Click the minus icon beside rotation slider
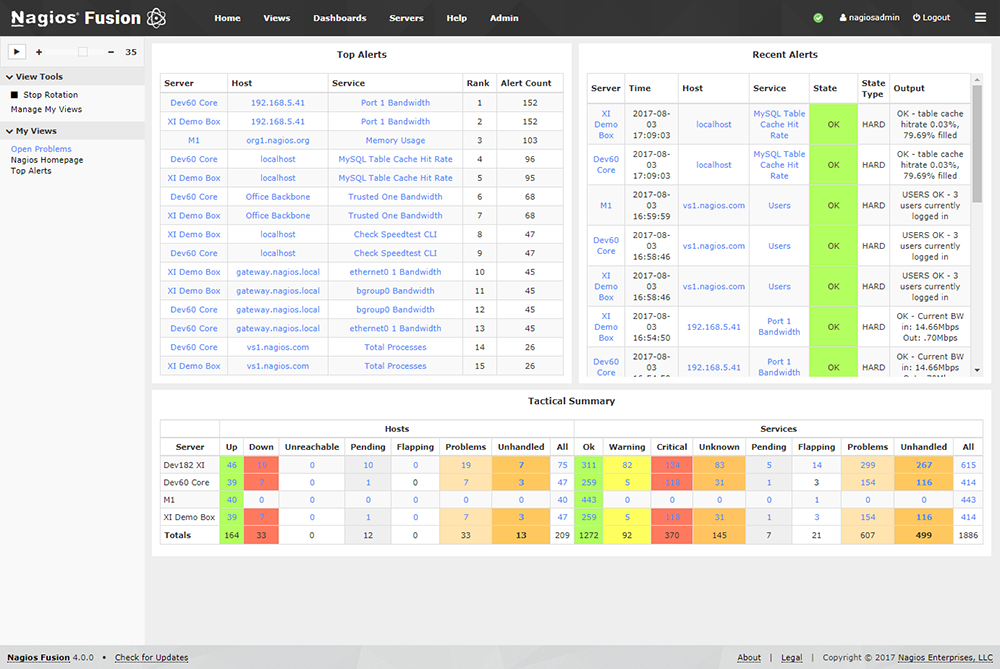Viewport: 1000px width, 669px height. pyautogui.click(x=110, y=52)
